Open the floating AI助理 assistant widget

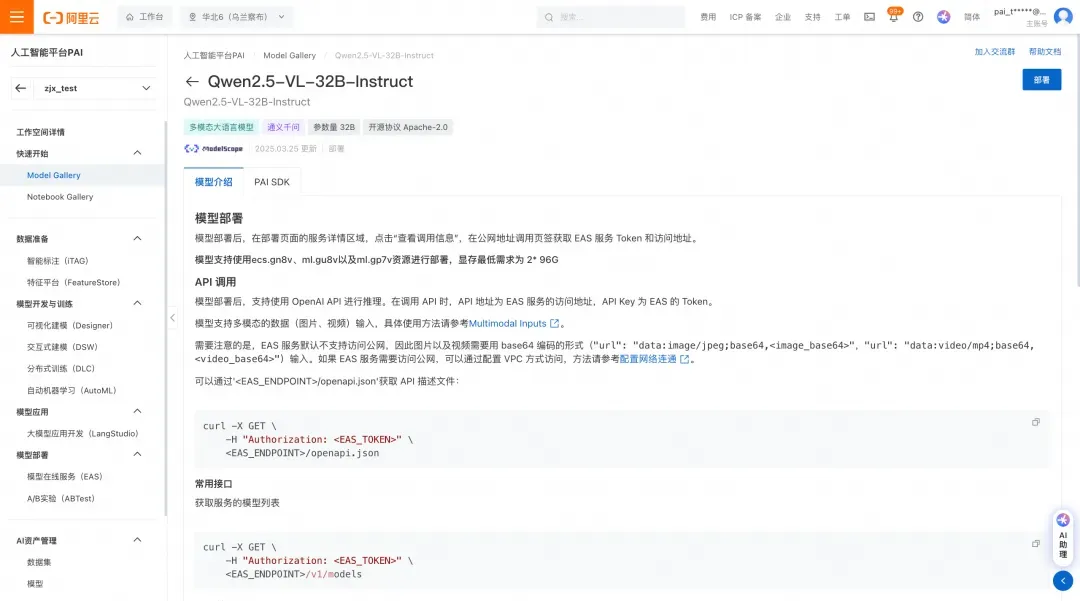pyautogui.click(x=1063, y=536)
